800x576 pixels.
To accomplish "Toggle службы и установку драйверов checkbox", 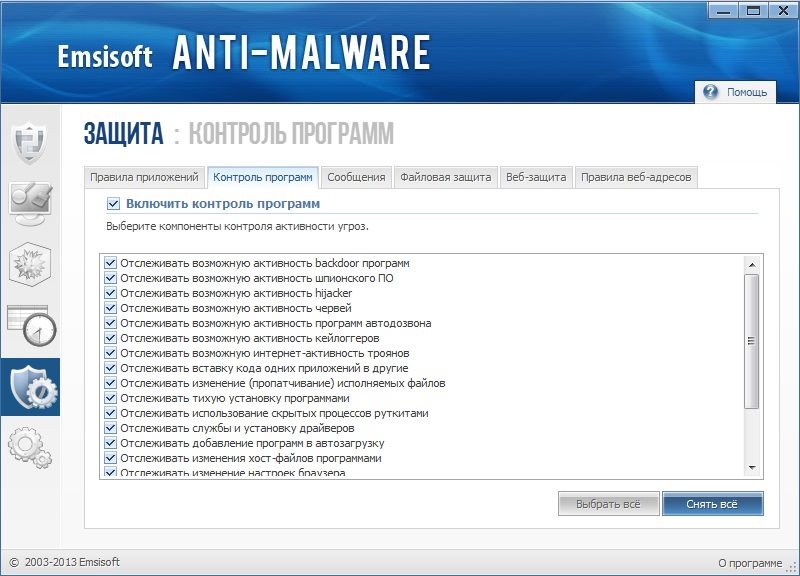I will (x=110, y=428).
